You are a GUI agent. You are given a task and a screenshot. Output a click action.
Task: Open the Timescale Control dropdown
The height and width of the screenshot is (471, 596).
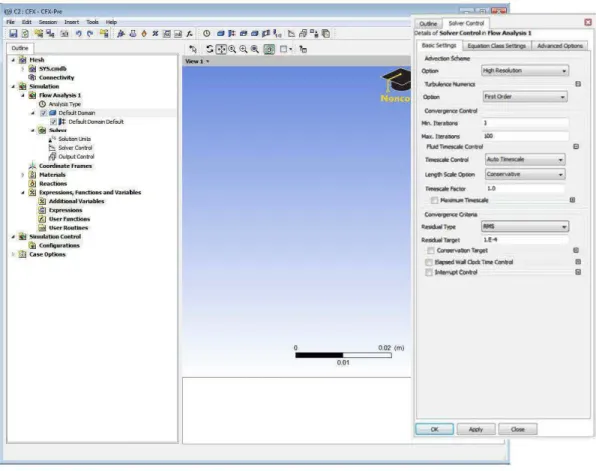pyautogui.click(x=525, y=160)
